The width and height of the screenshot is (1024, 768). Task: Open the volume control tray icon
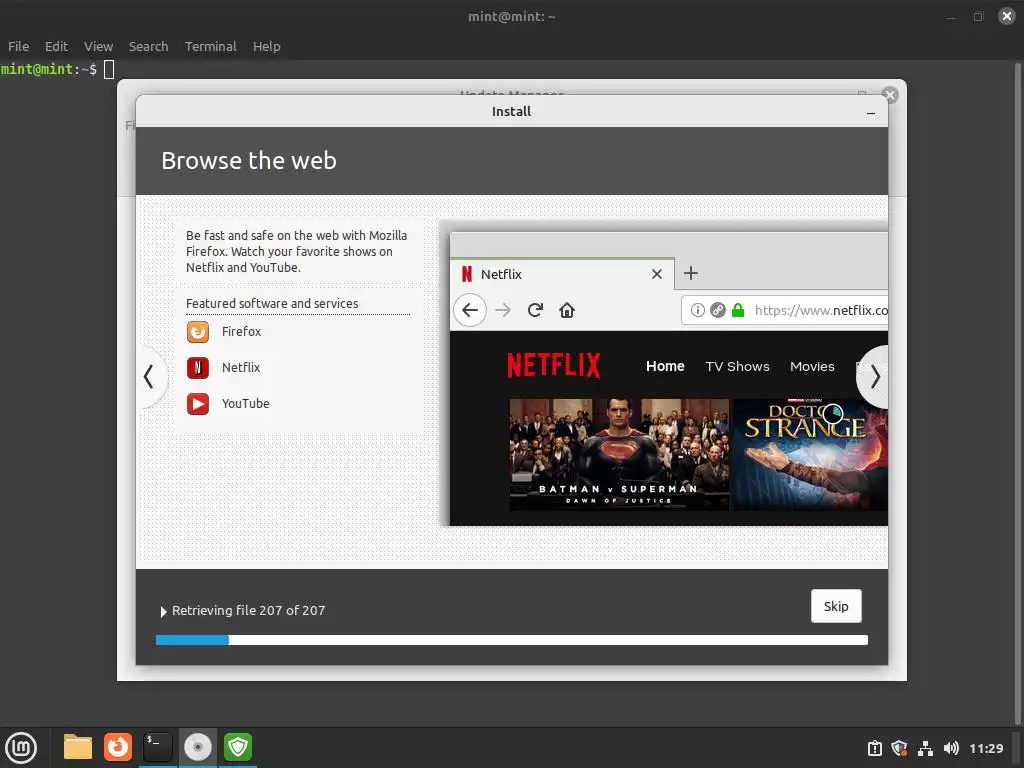point(951,748)
